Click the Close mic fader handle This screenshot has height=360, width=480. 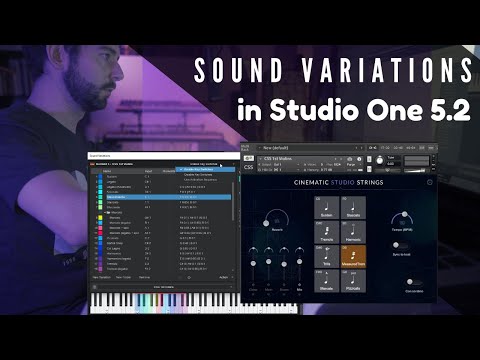pos(253,263)
